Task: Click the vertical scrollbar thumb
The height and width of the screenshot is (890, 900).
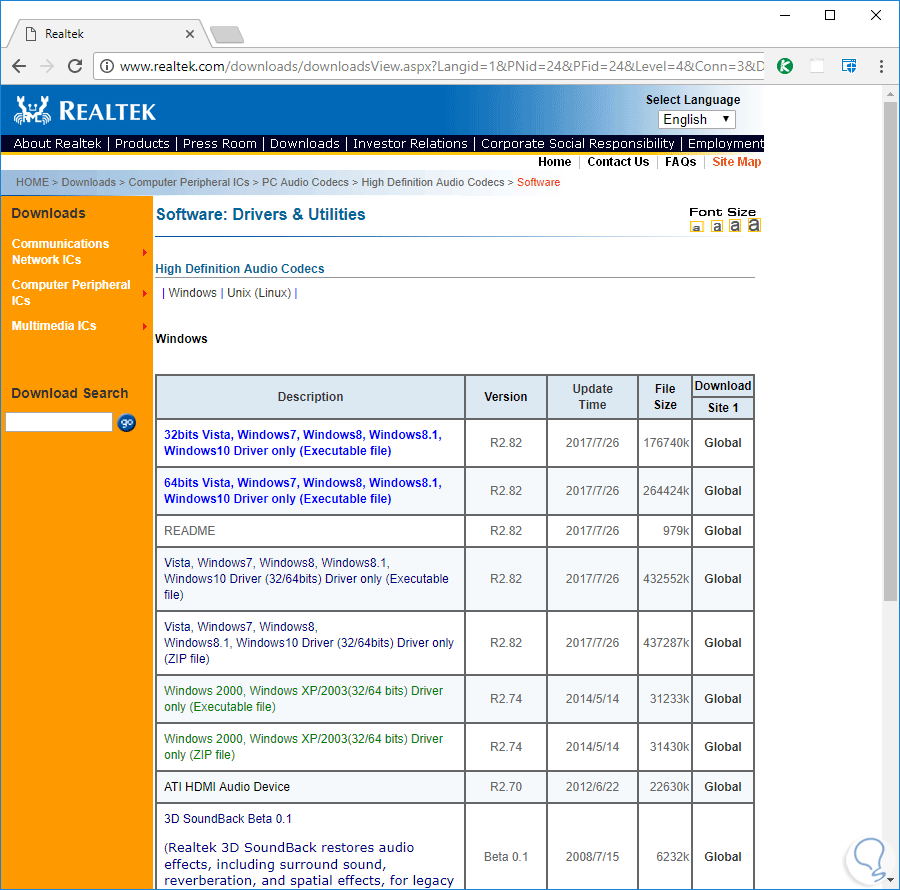Action: click(x=890, y=351)
